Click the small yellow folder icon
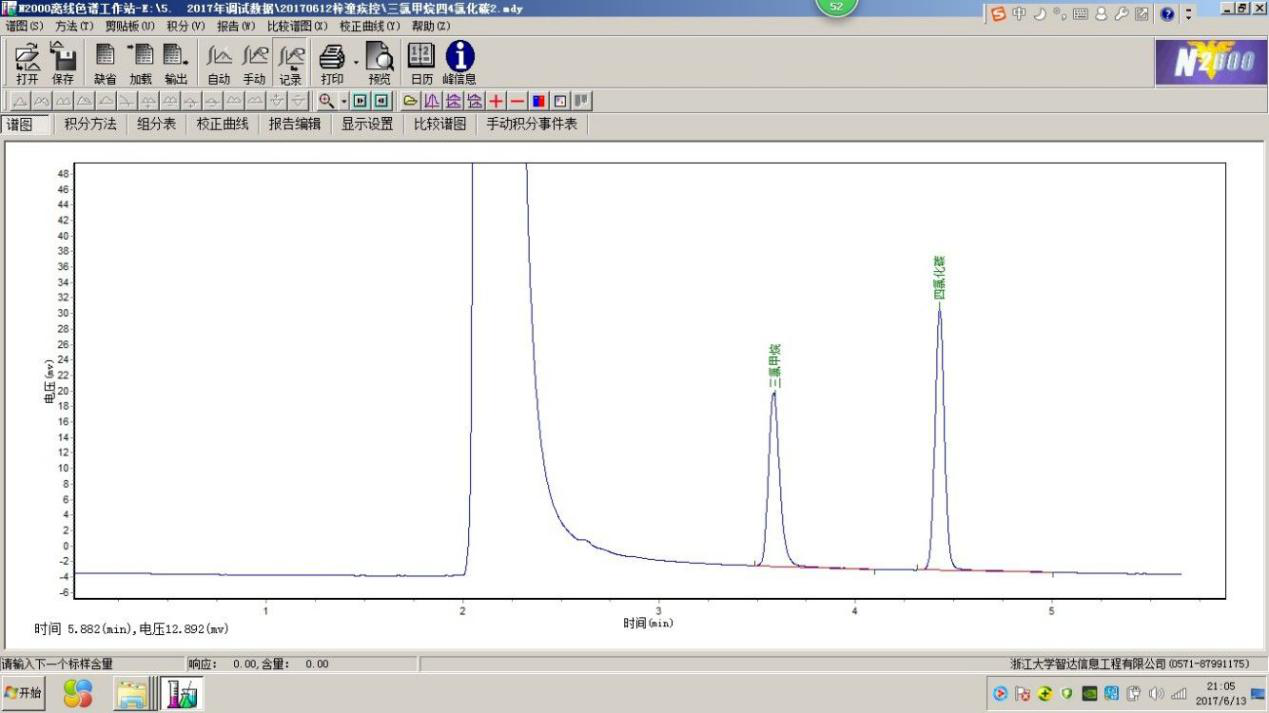 point(410,101)
